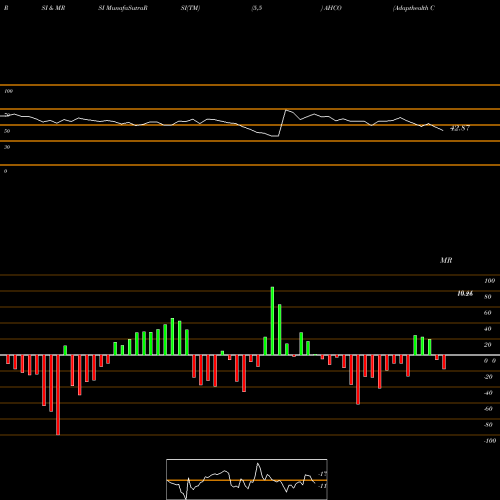Screen dimensions: 500x500
Task: Click the MR axis label '0 0'
Action: pos(490,361)
